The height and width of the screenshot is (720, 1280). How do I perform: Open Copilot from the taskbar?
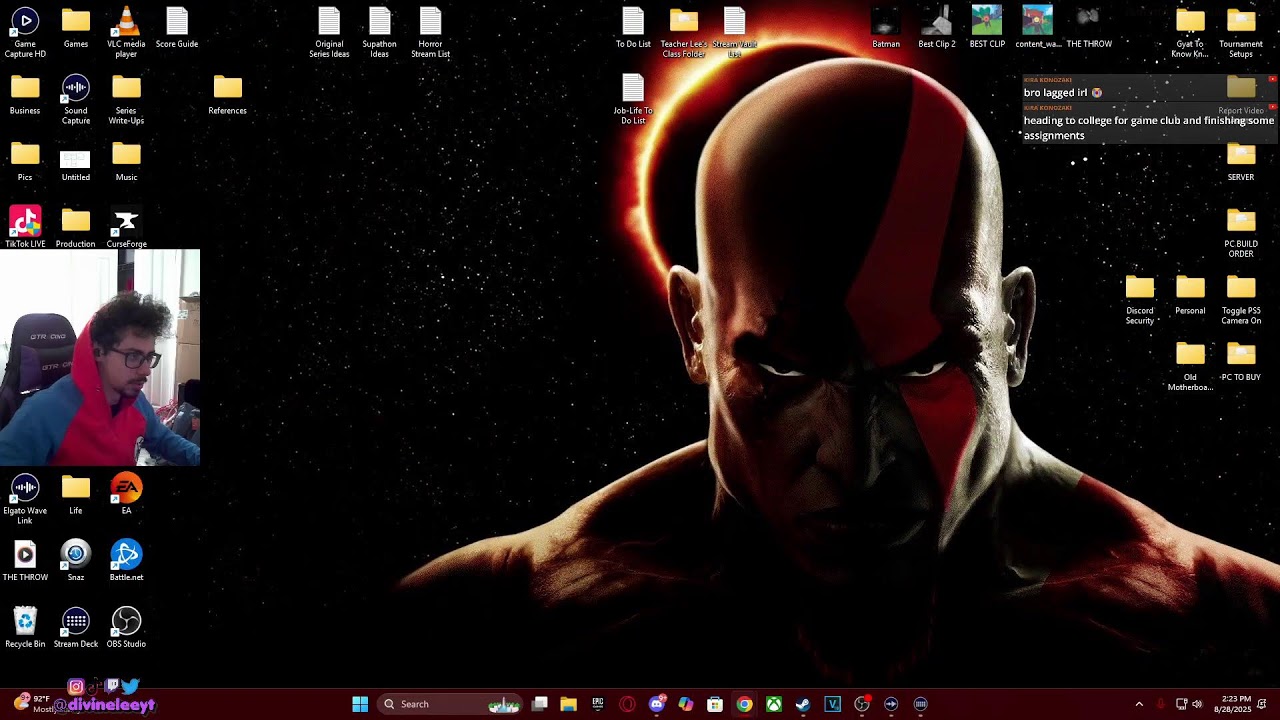coord(685,704)
